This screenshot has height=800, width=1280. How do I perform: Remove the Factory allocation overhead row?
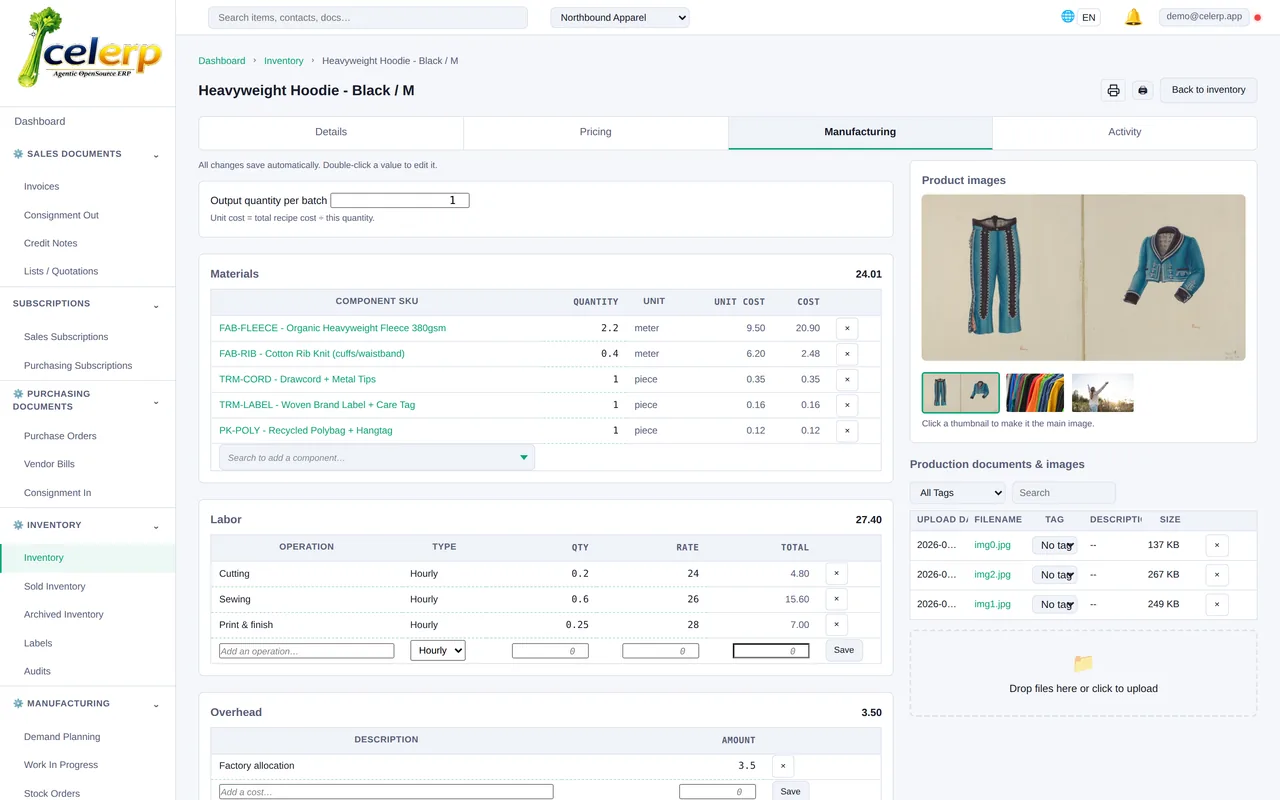(783, 766)
